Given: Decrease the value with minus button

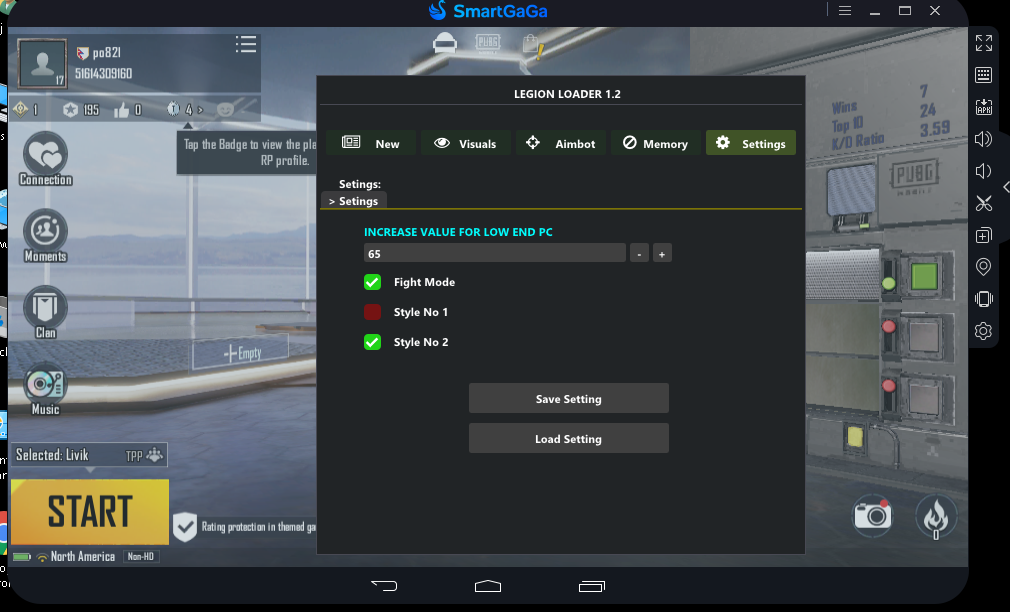Looking at the screenshot, I should tap(639, 253).
